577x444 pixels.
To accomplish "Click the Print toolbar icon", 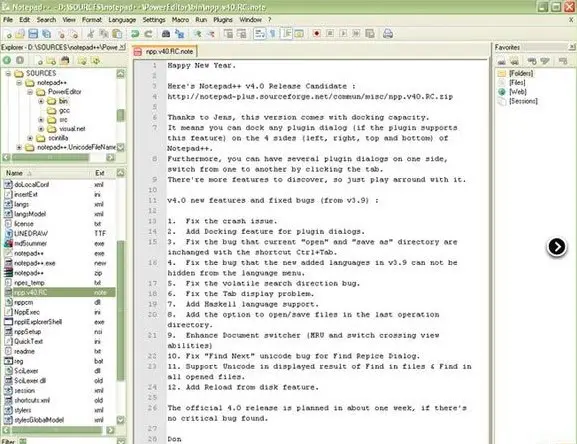I will click(x=388, y=34).
